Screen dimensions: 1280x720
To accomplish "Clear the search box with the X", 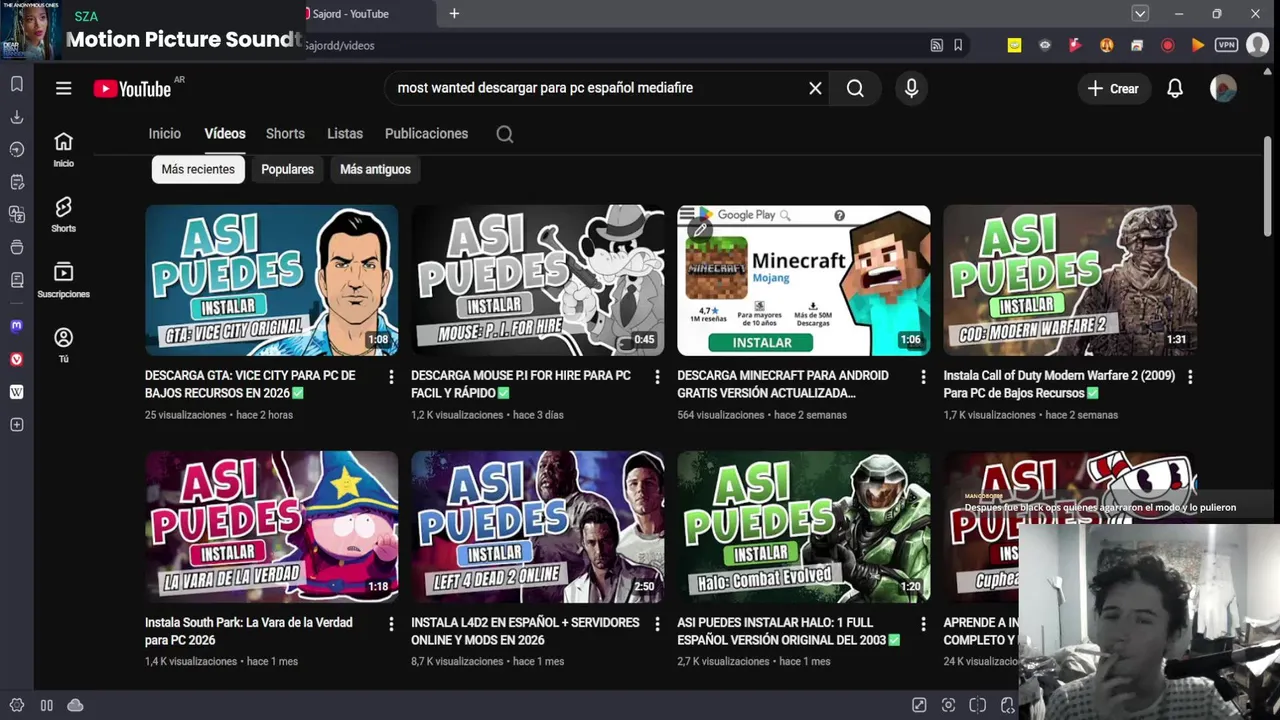I will 815,88.
